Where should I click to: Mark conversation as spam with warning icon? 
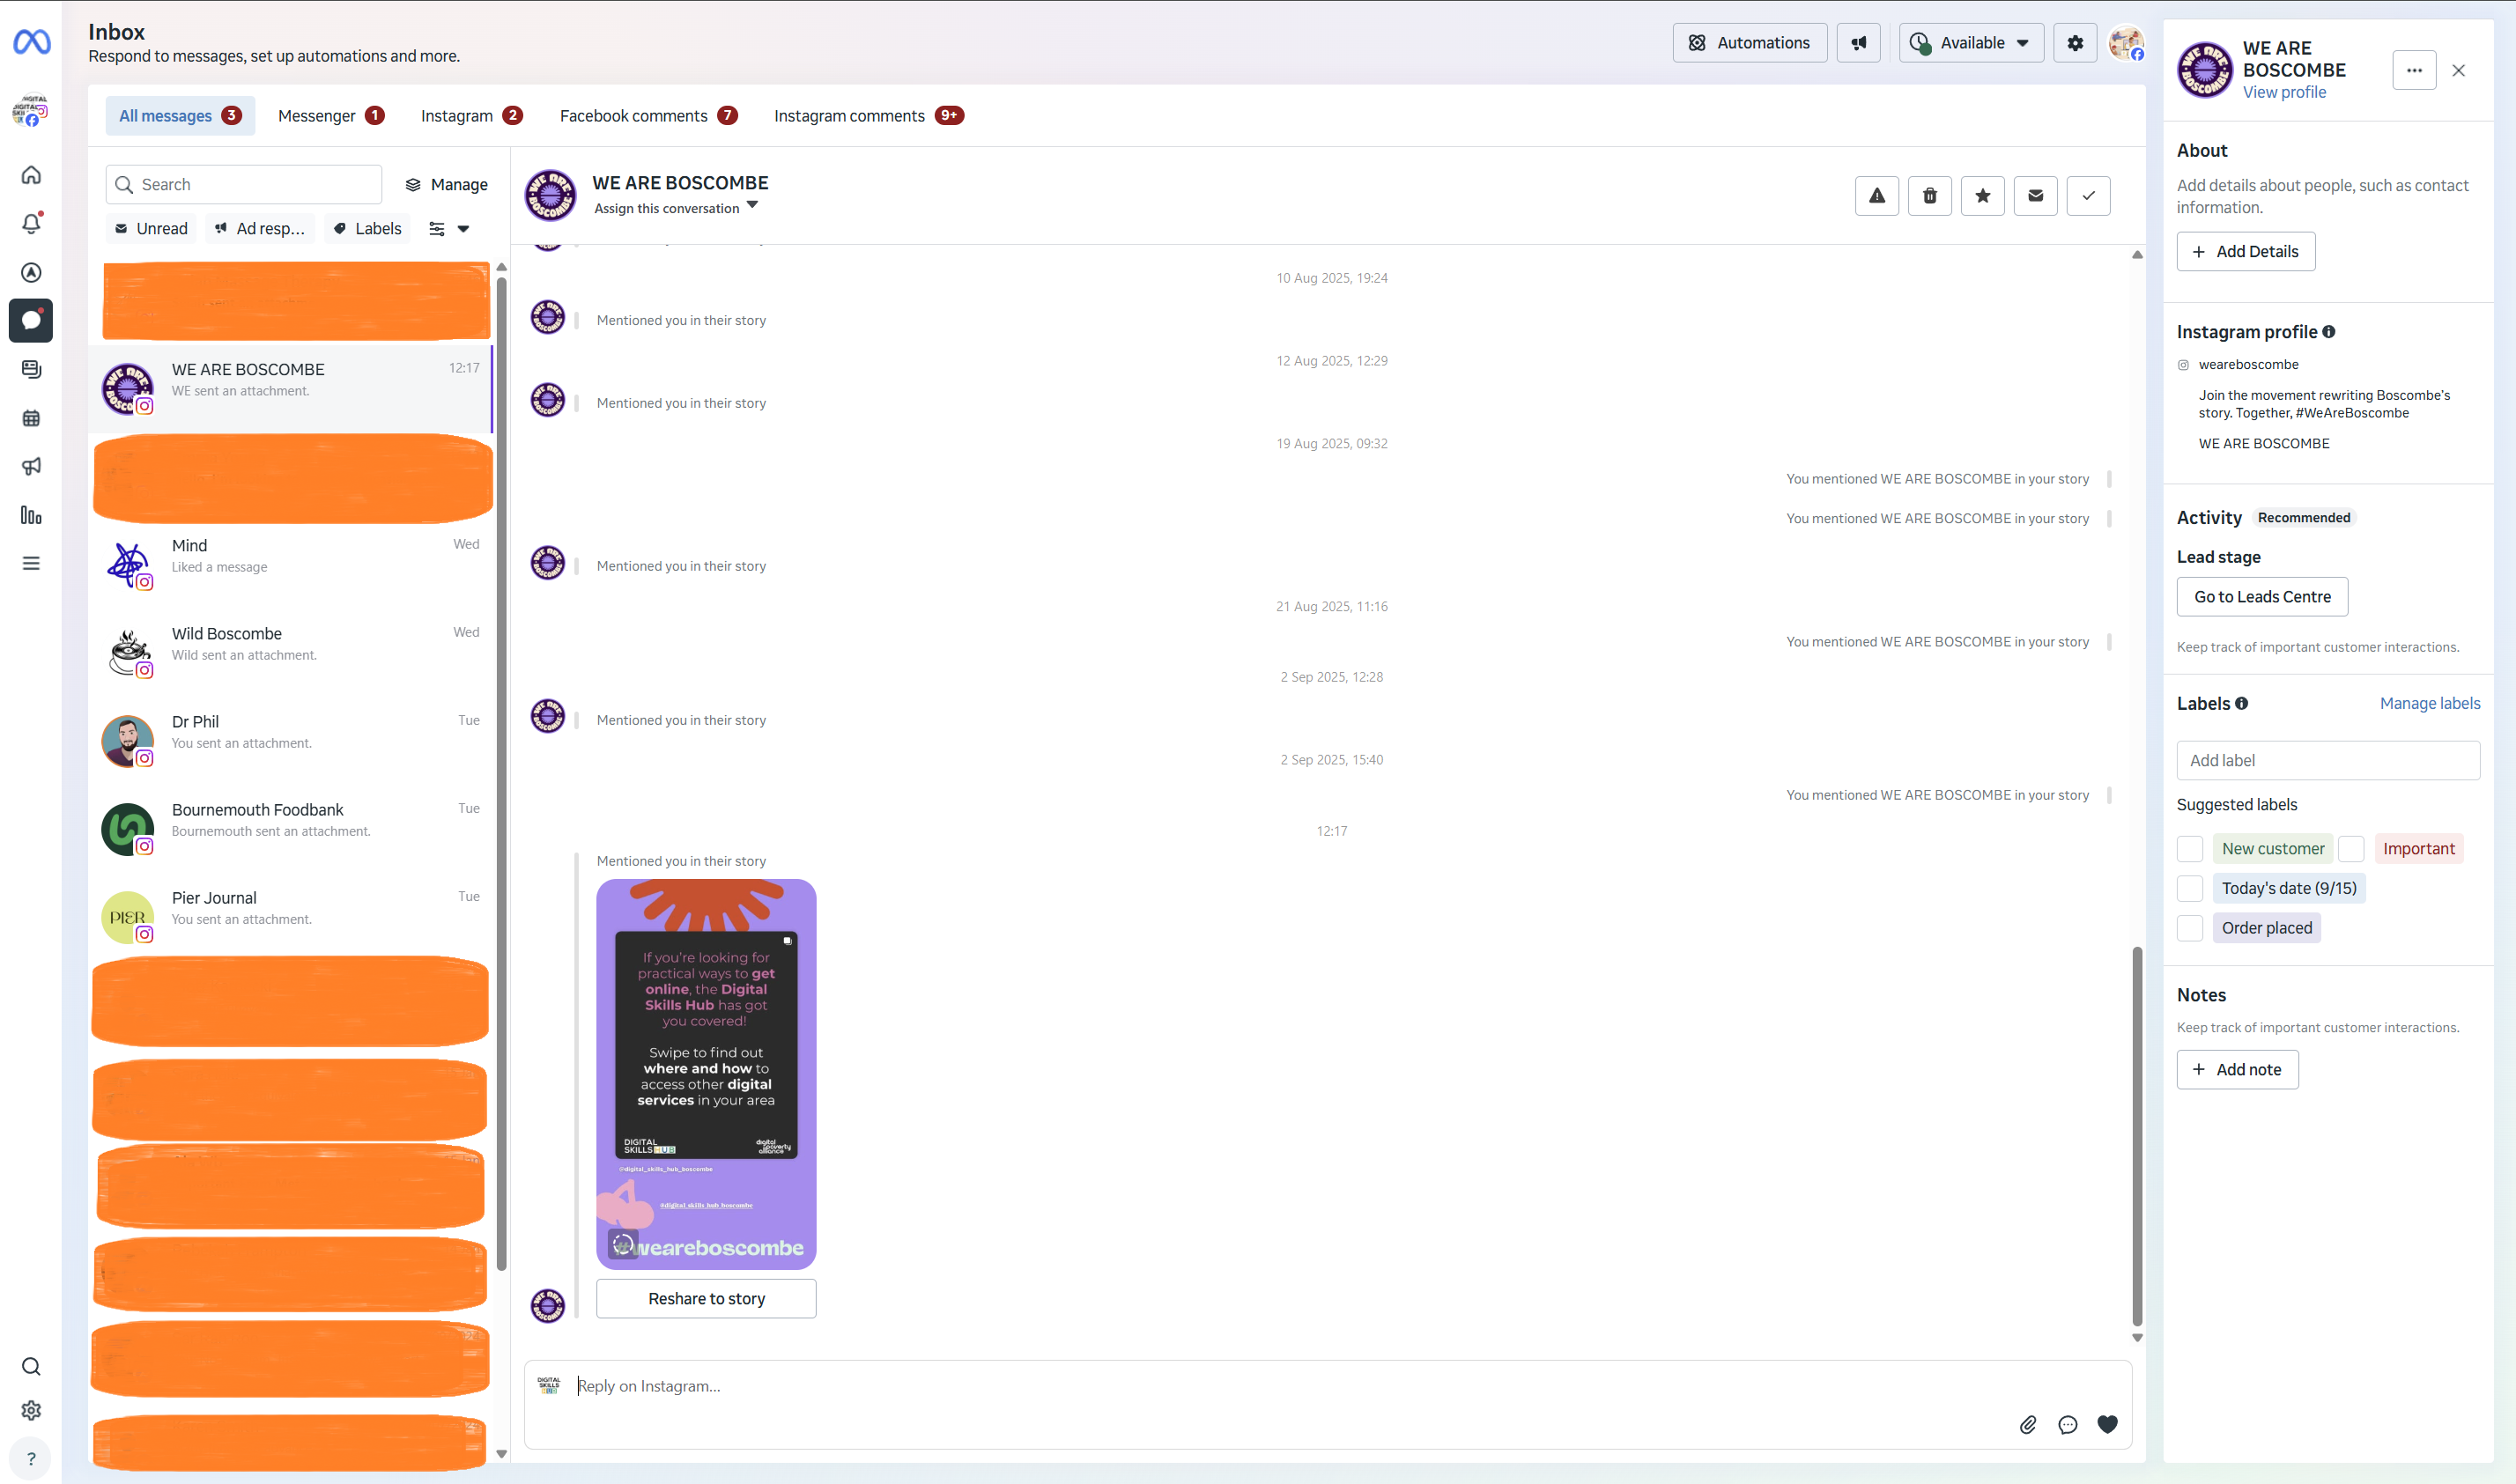pyautogui.click(x=1877, y=196)
